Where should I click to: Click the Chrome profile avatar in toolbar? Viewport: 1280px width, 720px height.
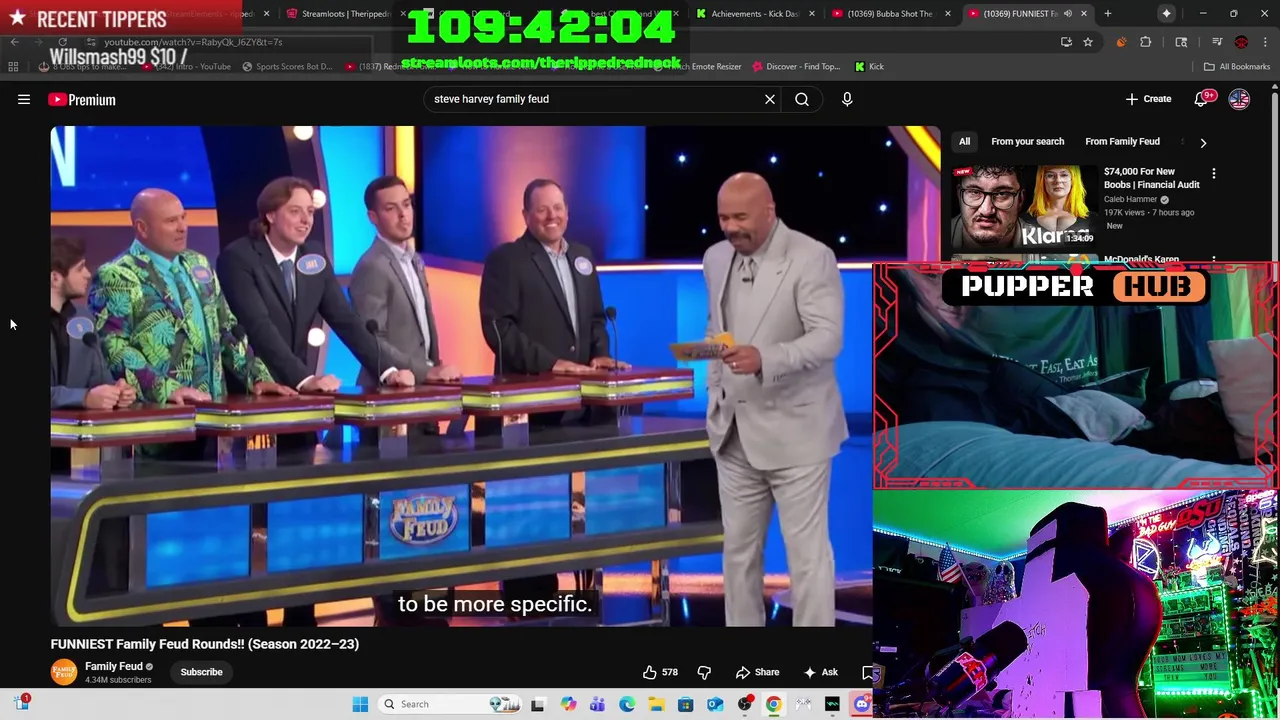click(x=1241, y=42)
